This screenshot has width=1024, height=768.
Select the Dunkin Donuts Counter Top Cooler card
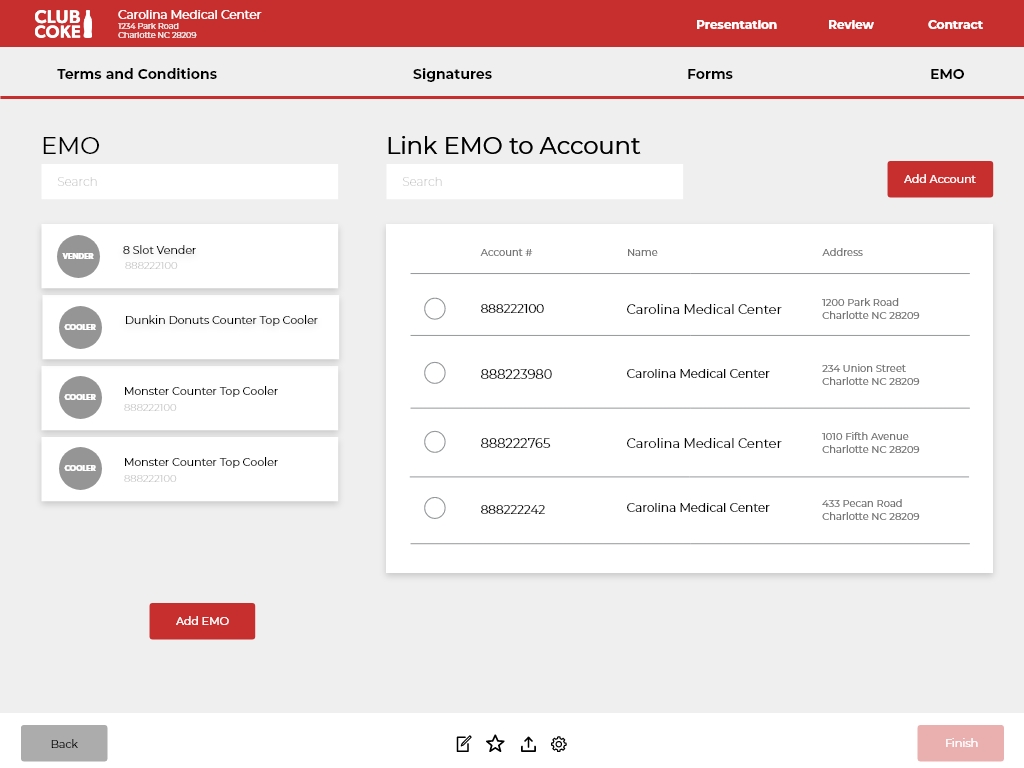point(191,327)
